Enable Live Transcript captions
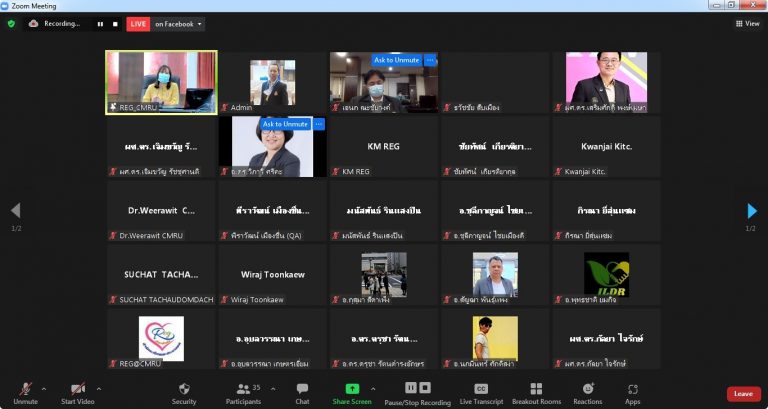 (480, 392)
